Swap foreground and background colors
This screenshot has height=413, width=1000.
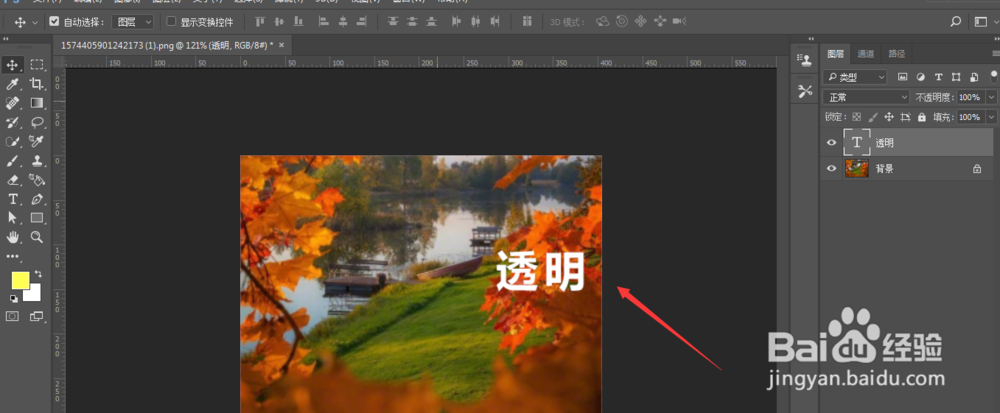[x=38, y=274]
